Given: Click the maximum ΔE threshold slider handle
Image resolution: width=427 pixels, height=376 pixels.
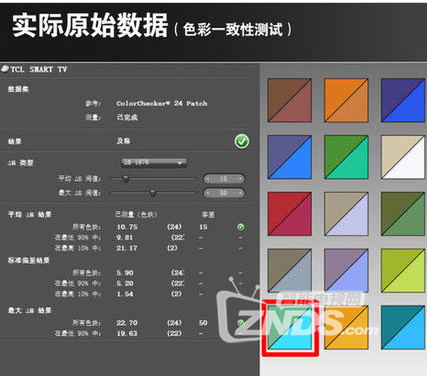Looking at the screenshot, I should coord(152,193).
